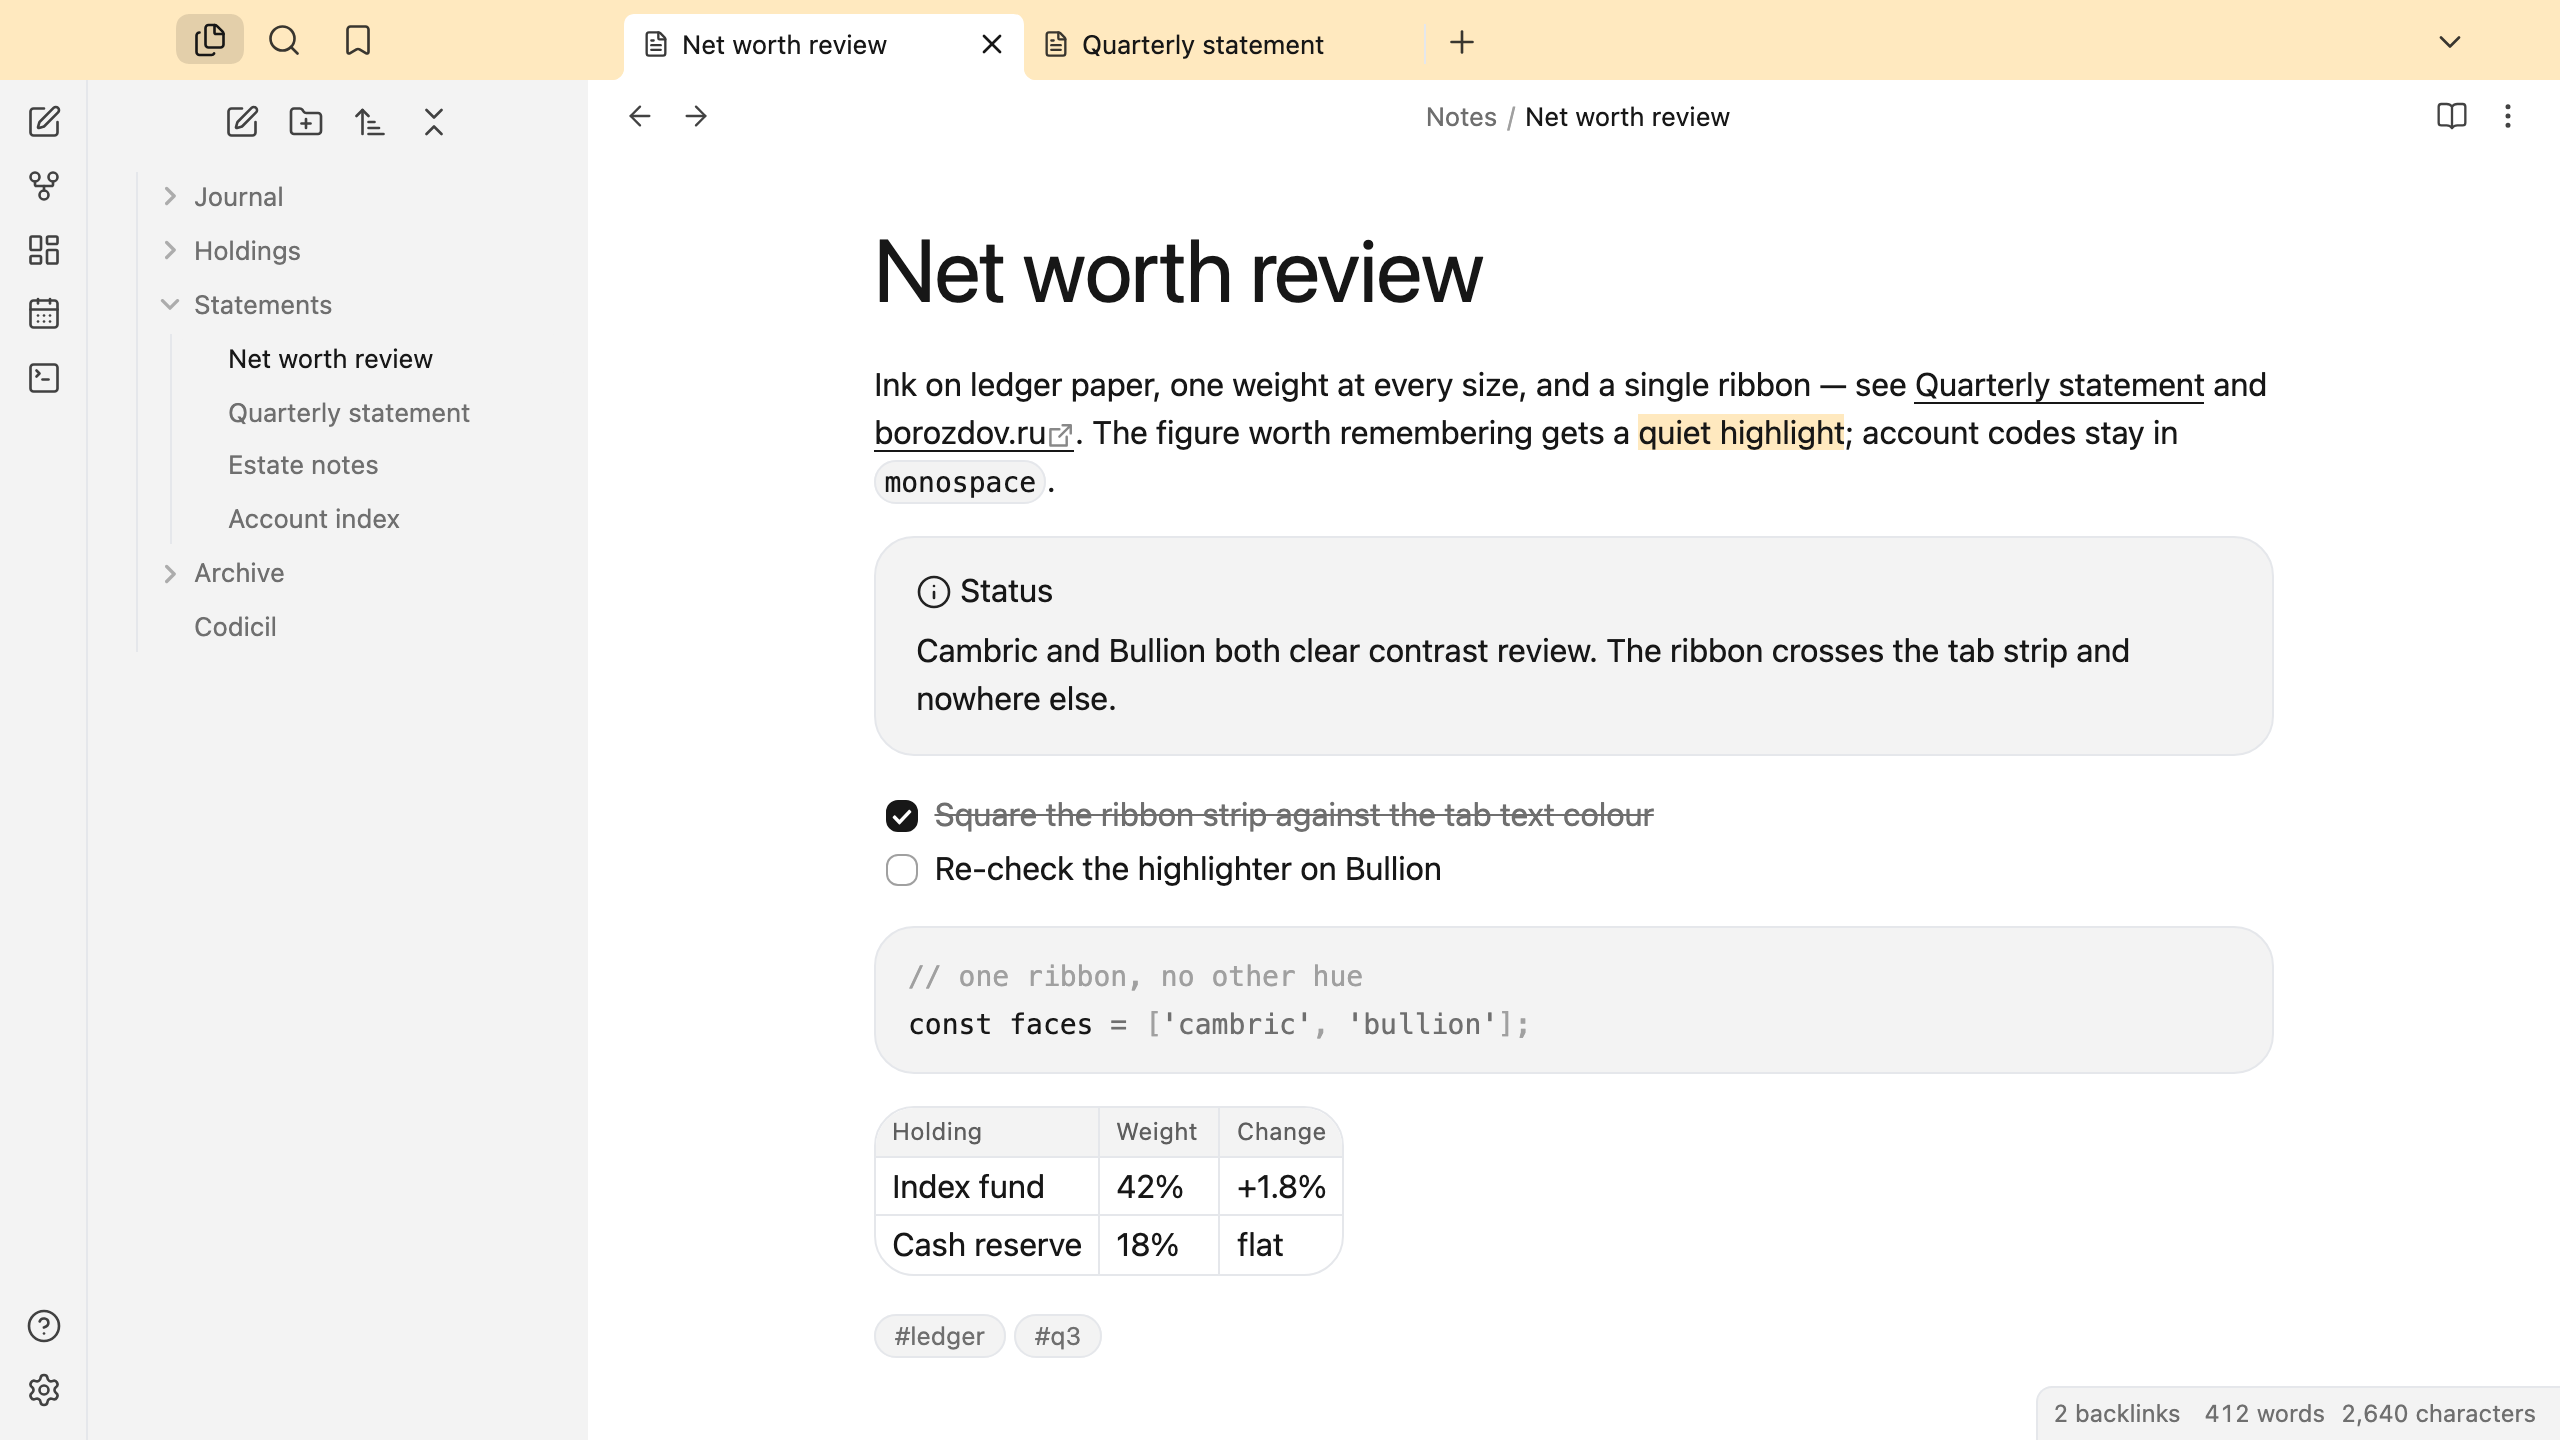Create a new folder in file explorer
This screenshot has width=2560, height=1440.
pos(306,122)
